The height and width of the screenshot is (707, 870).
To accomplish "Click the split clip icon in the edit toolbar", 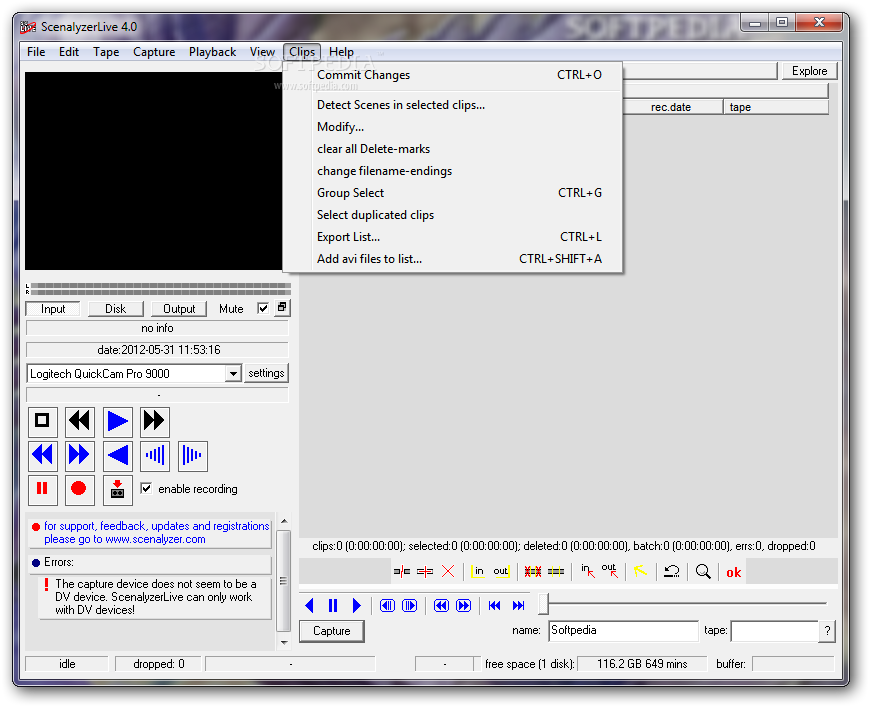I will pyautogui.click(x=402, y=571).
